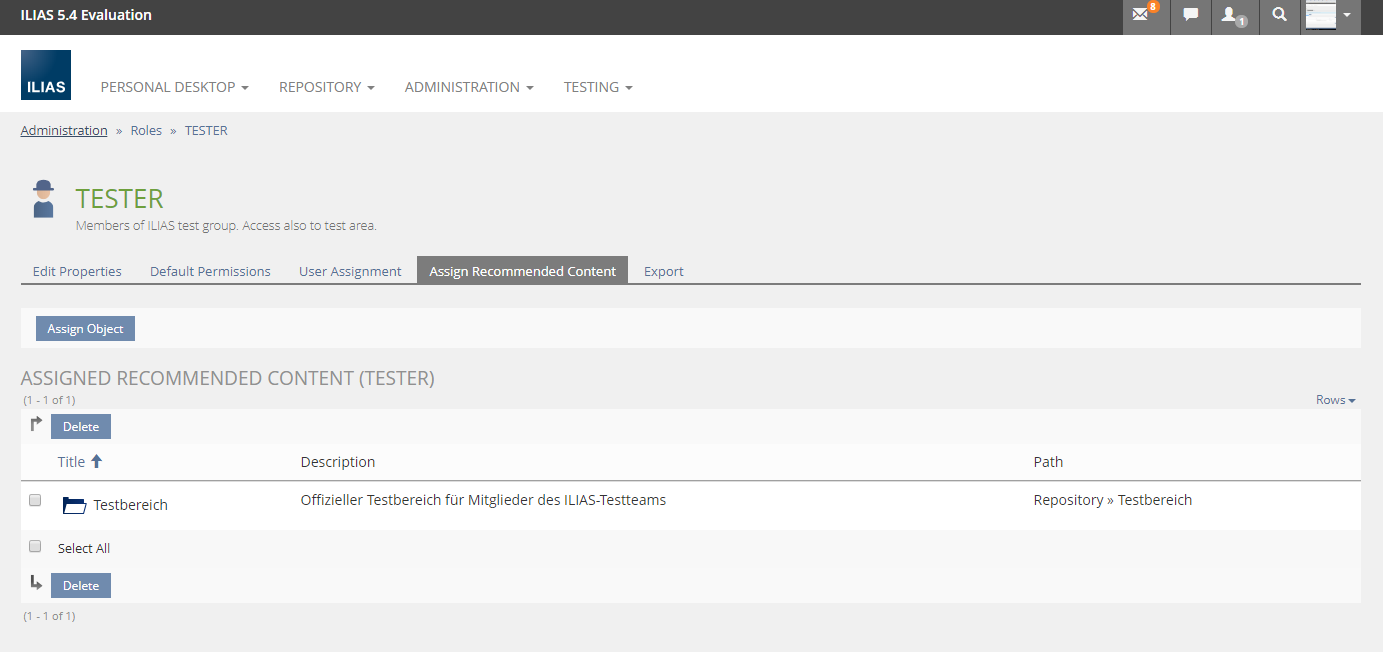This screenshot has width=1383, height=652.
Task: Click the search magnifier icon
Action: [x=1279, y=15]
